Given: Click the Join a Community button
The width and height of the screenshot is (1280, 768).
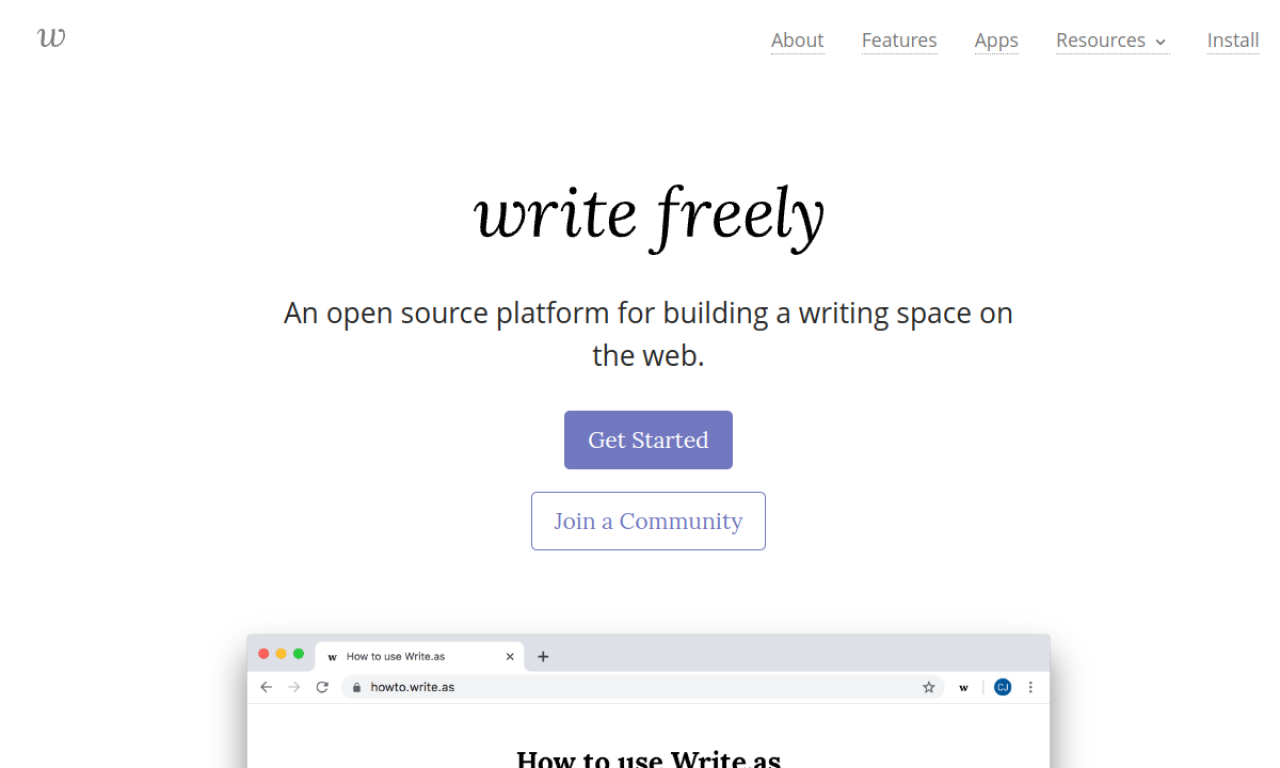Looking at the screenshot, I should click(648, 521).
